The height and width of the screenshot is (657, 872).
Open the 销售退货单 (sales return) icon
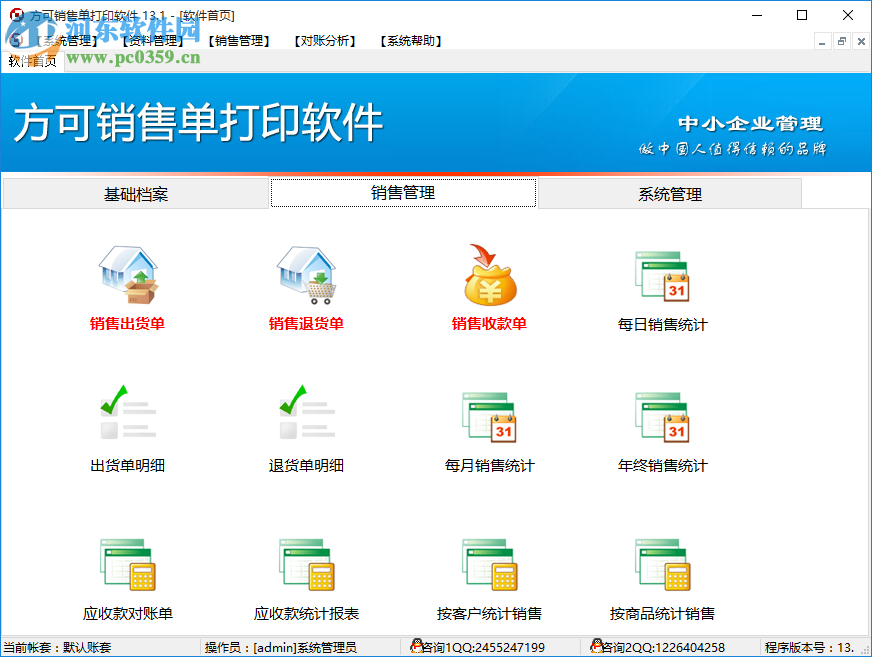305,283
